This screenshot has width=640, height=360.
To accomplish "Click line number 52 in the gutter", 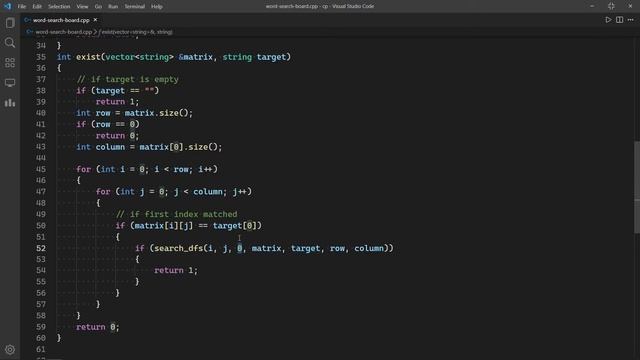I will pyautogui.click(x=41, y=248).
